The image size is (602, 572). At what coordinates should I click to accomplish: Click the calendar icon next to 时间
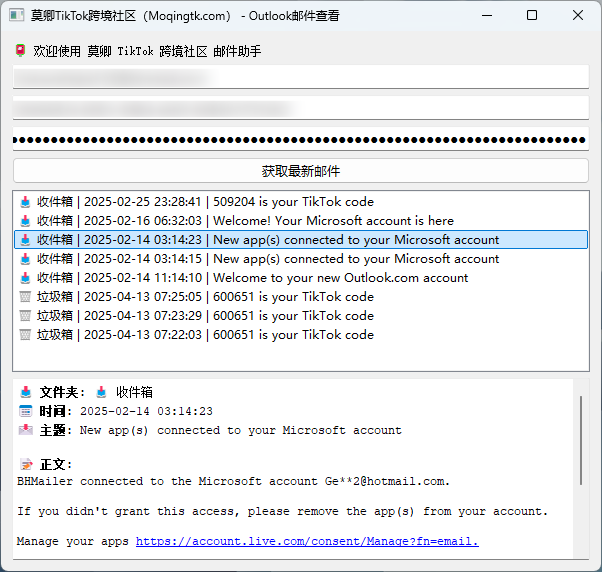(x=26, y=411)
